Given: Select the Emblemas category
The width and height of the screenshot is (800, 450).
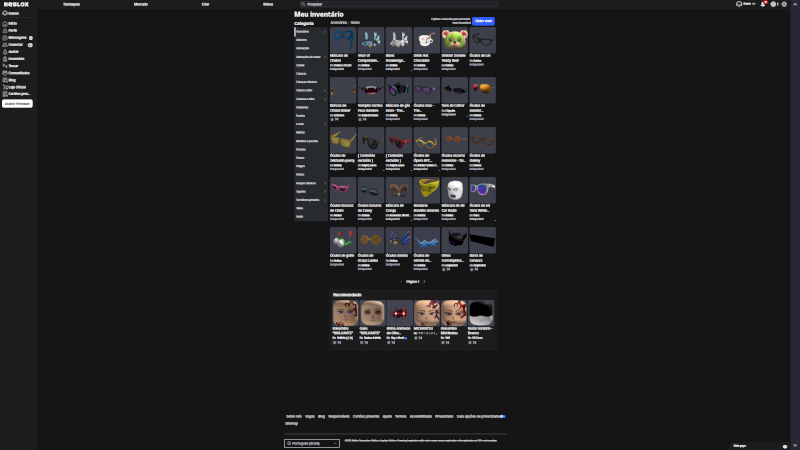Looking at the screenshot, I should pyautogui.click(x=302, y=107).
